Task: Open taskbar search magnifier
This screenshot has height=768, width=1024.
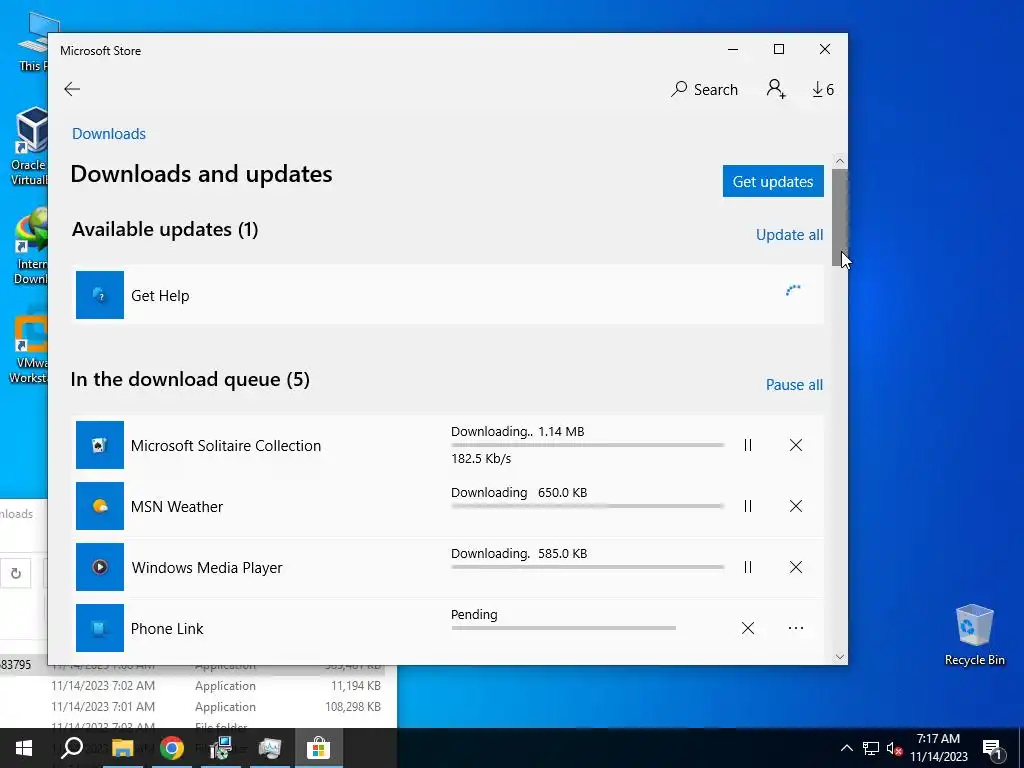Action: pyautogui.click(x=72, y=748)
